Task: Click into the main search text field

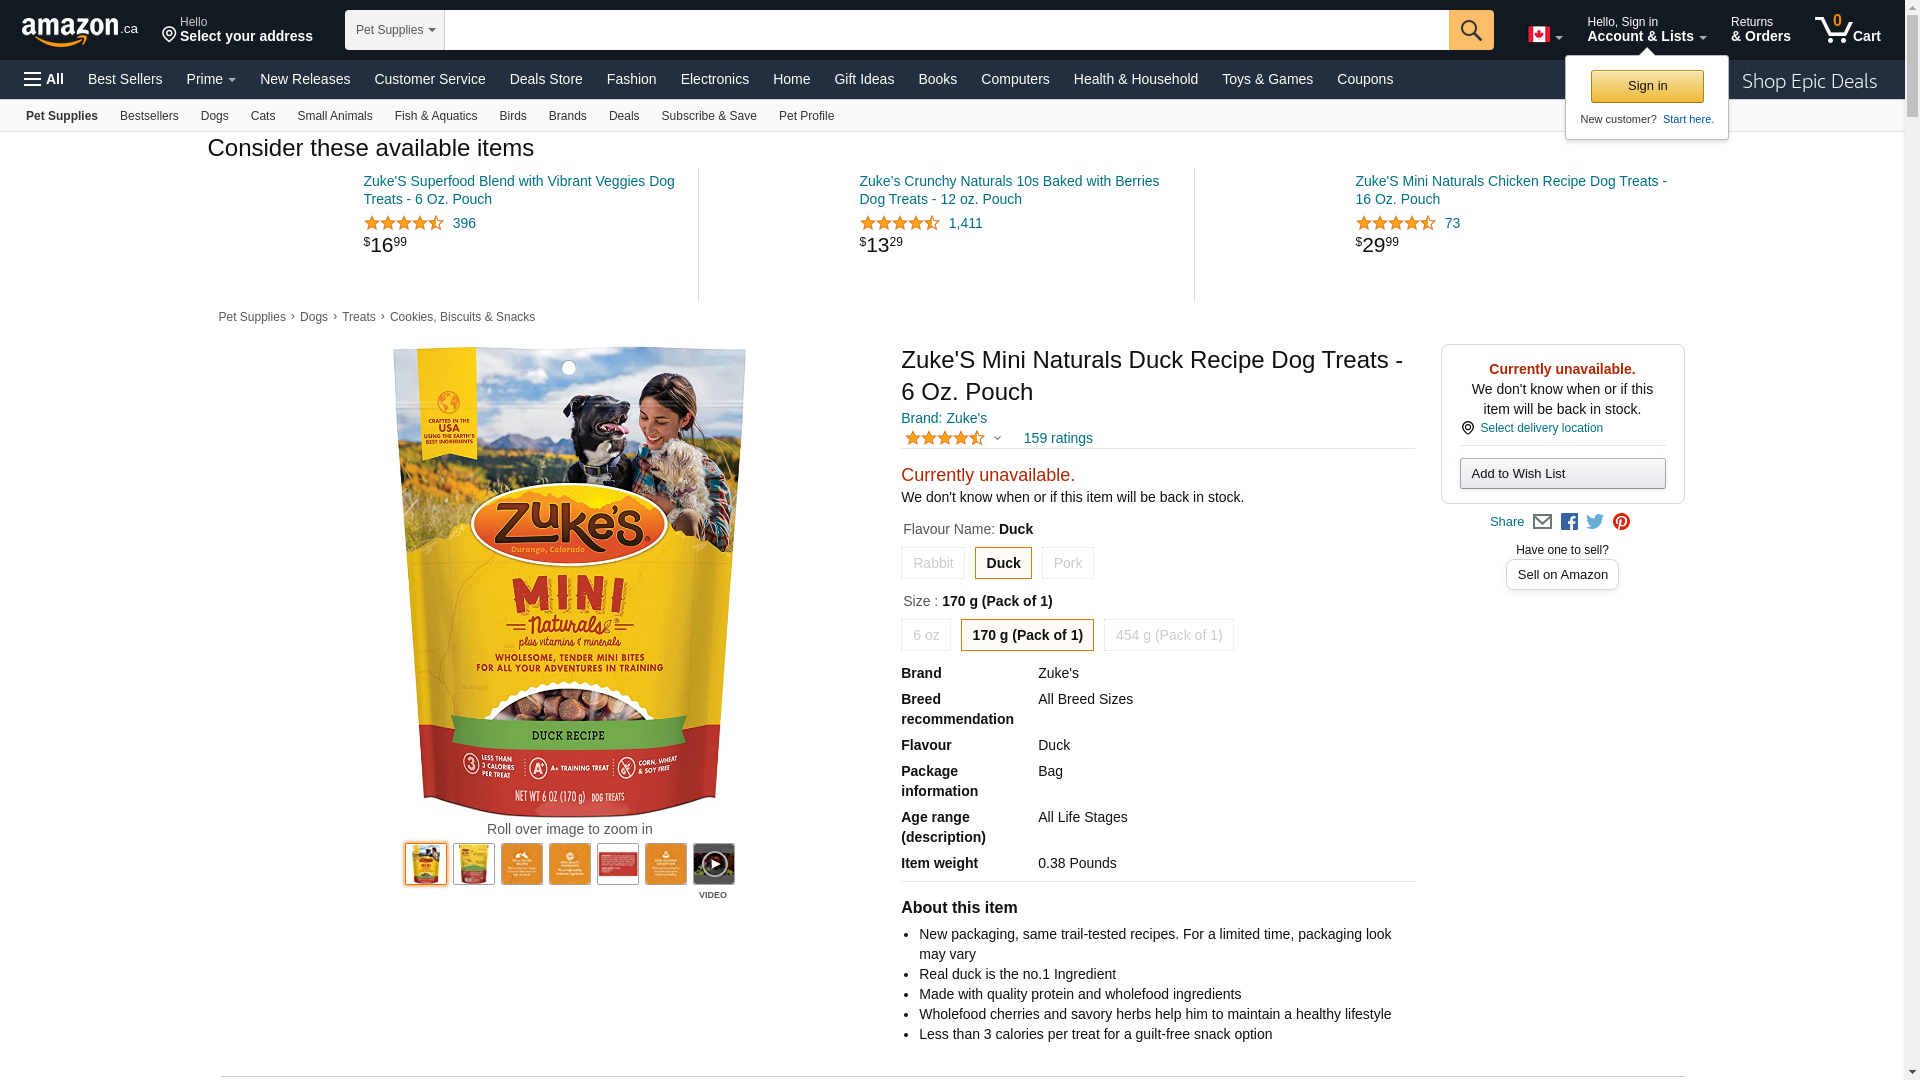Action: [945, 30]
